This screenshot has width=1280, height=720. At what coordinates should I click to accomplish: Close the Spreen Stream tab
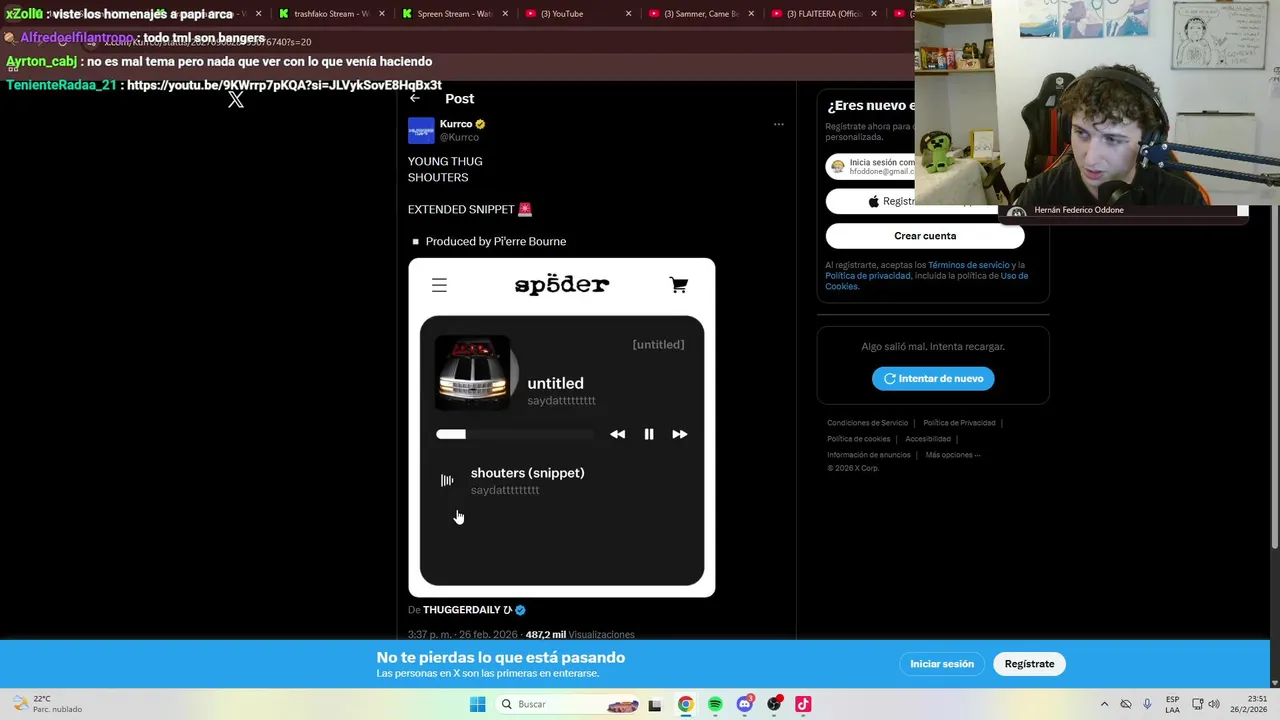point(505,14)
